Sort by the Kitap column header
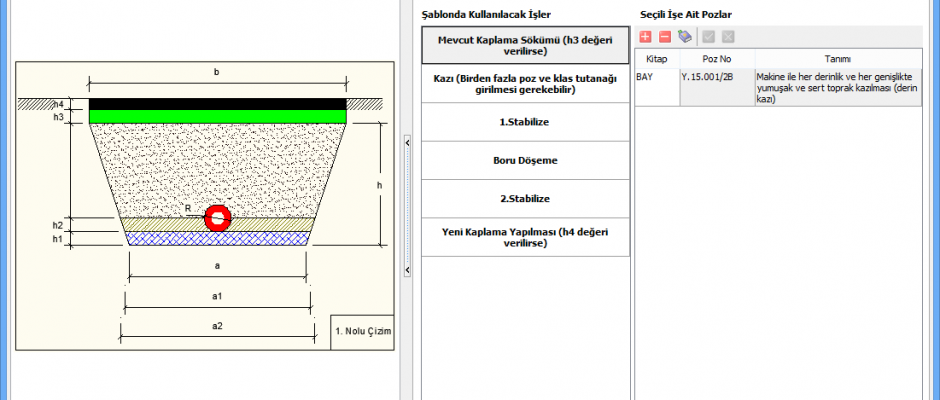 coord(656,59)
